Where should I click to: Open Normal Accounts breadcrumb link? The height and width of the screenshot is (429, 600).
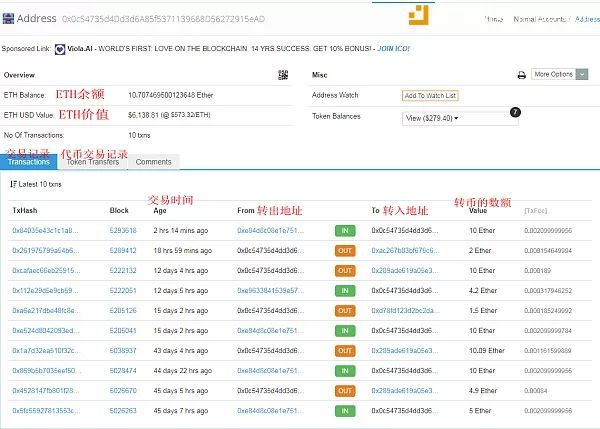tap(539, 19)
